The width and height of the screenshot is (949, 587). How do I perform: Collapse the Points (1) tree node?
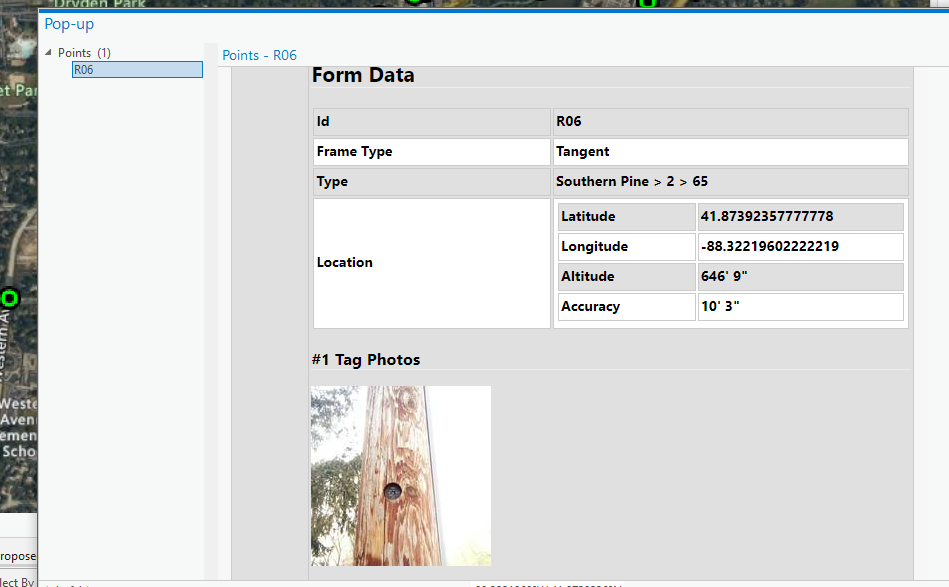(48, 52)
